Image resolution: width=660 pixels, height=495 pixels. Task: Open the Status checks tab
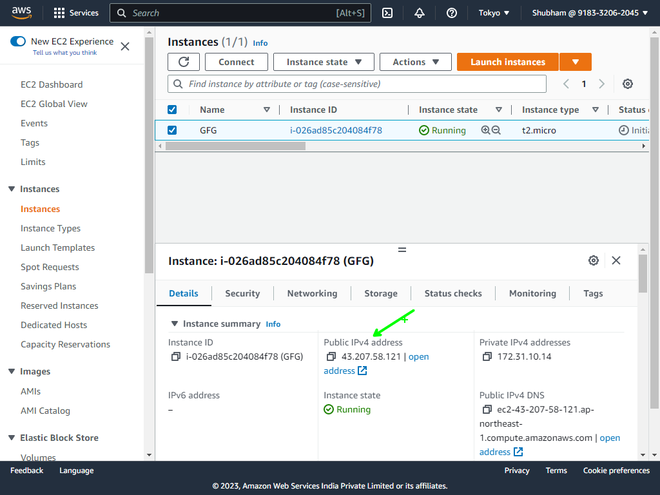tap(453, 293)
